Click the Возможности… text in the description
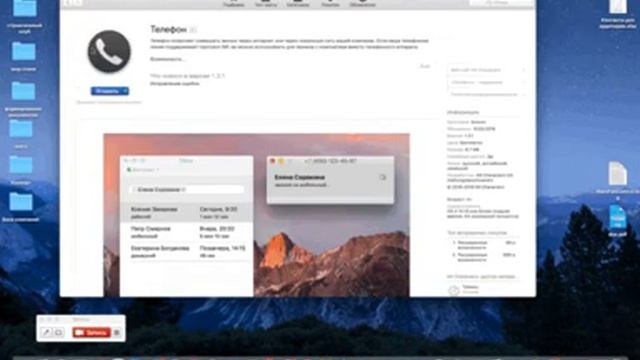This screenshot has height=360, width=640. pyautogui.click(x=168, y=59)
